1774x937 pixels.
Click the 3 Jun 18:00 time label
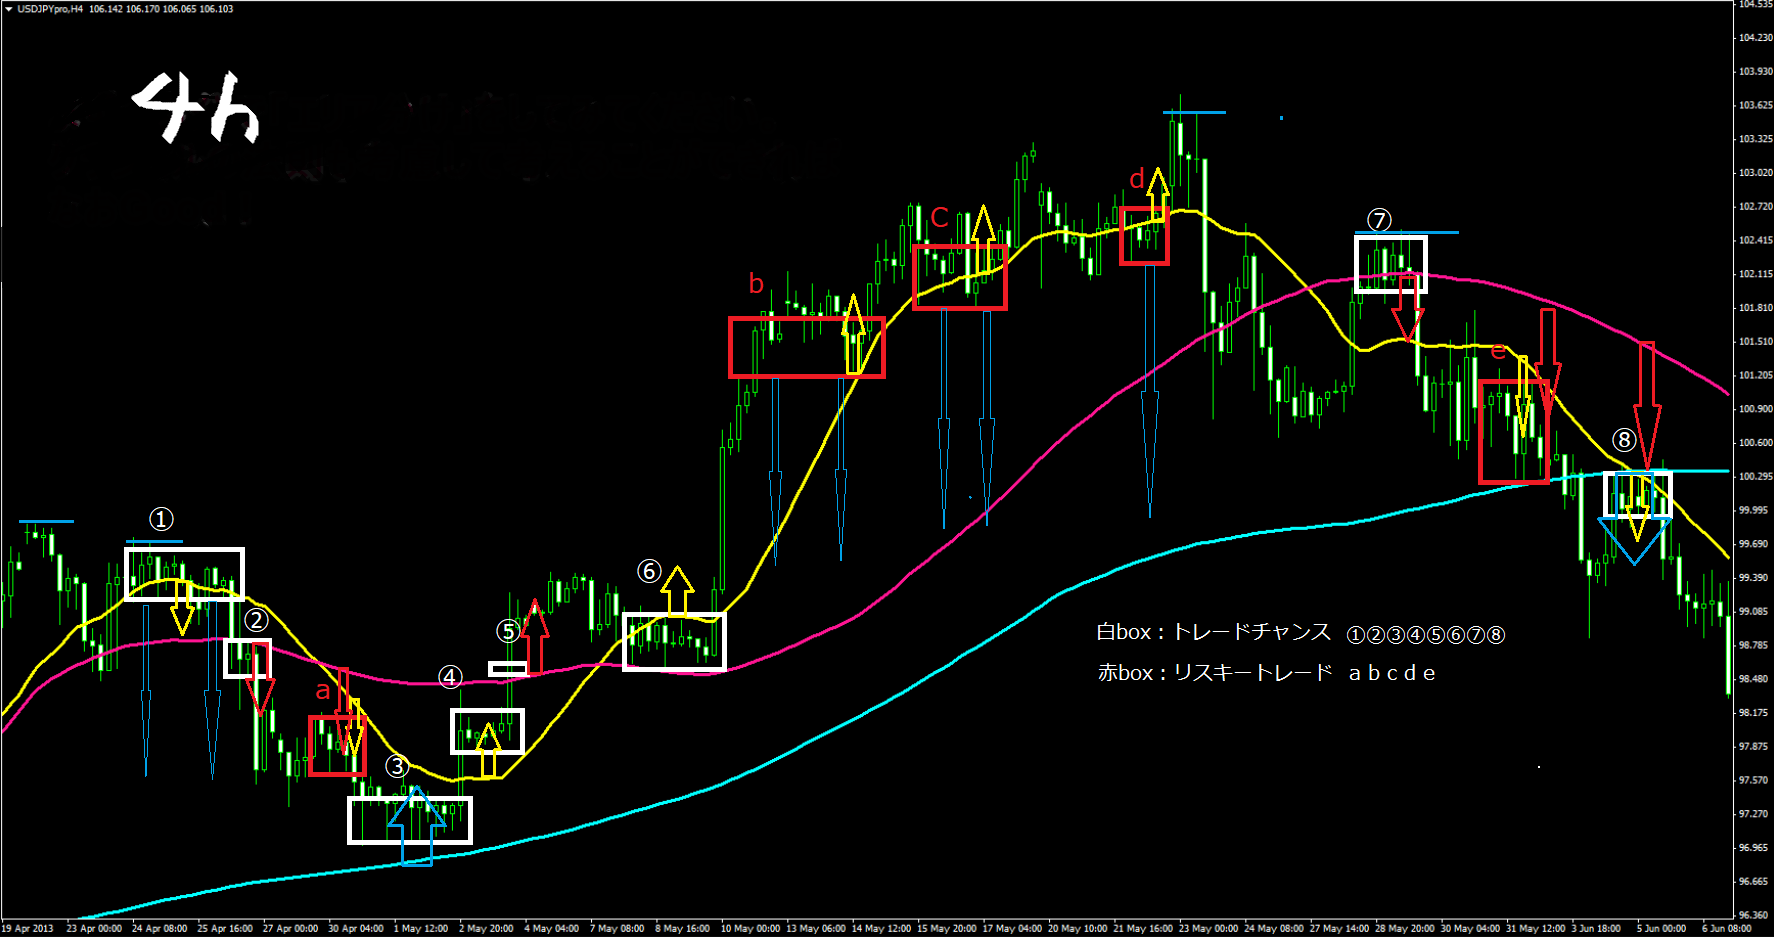pyautogui.click(x=1596, y=929)
